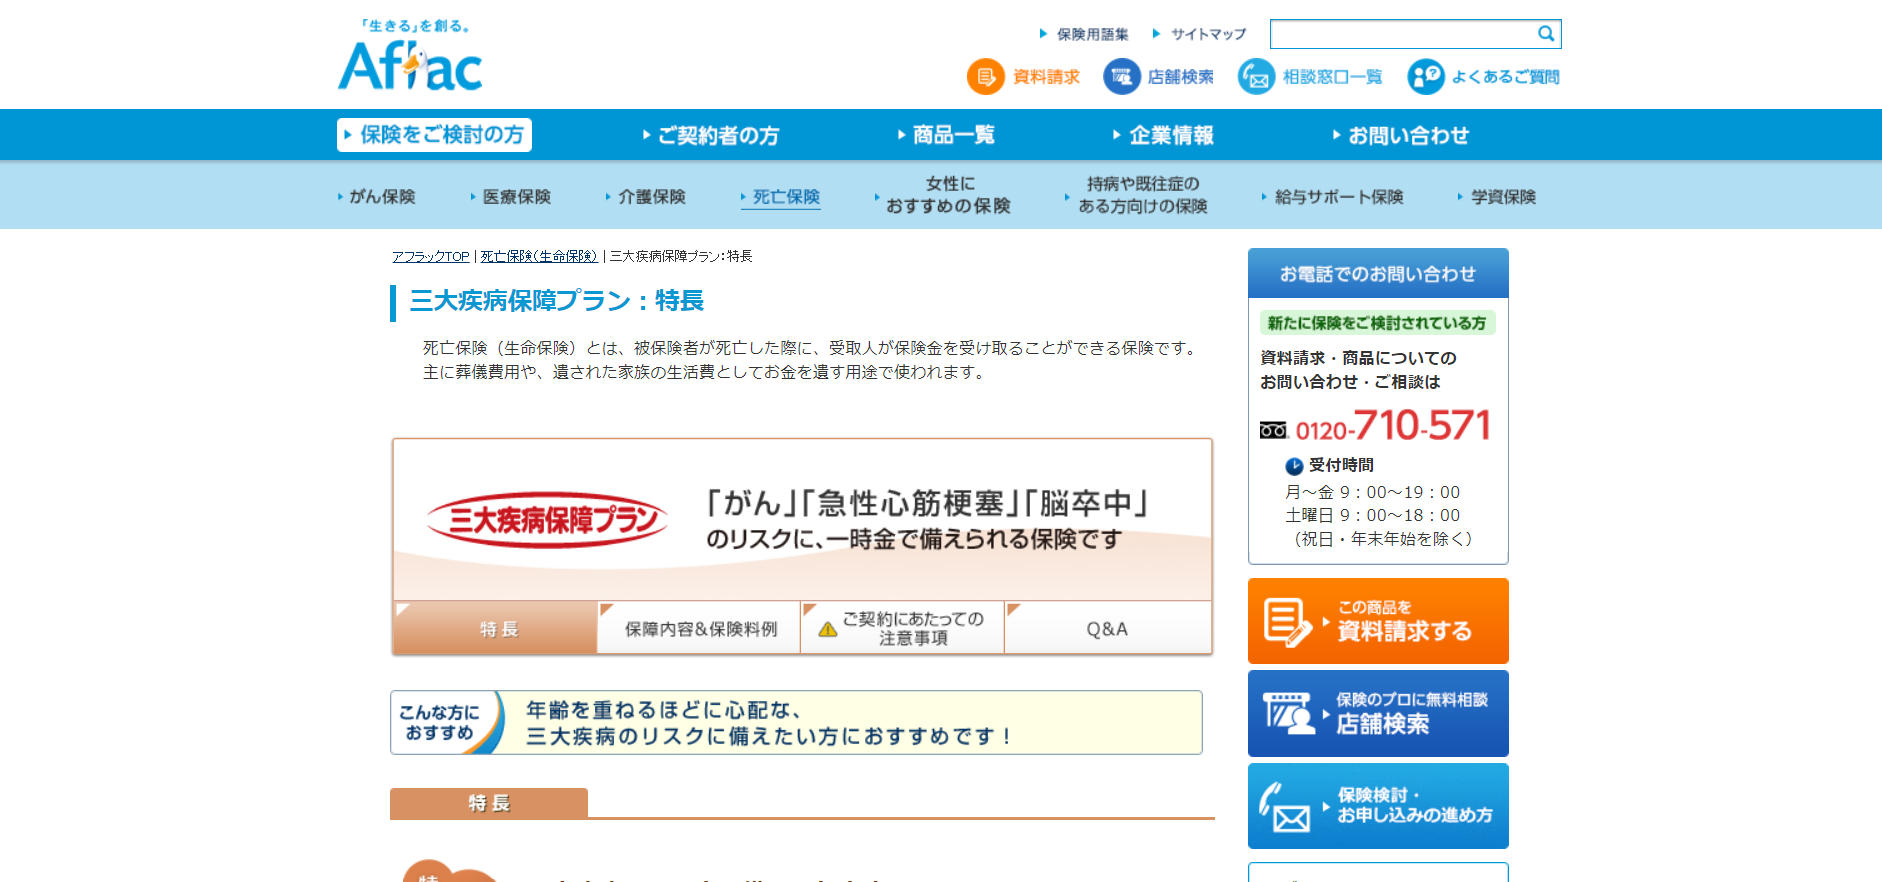Click the 三大疾病保障プラン banner logo
Viewport: 1882px width, 882px height.
[547, 520]
